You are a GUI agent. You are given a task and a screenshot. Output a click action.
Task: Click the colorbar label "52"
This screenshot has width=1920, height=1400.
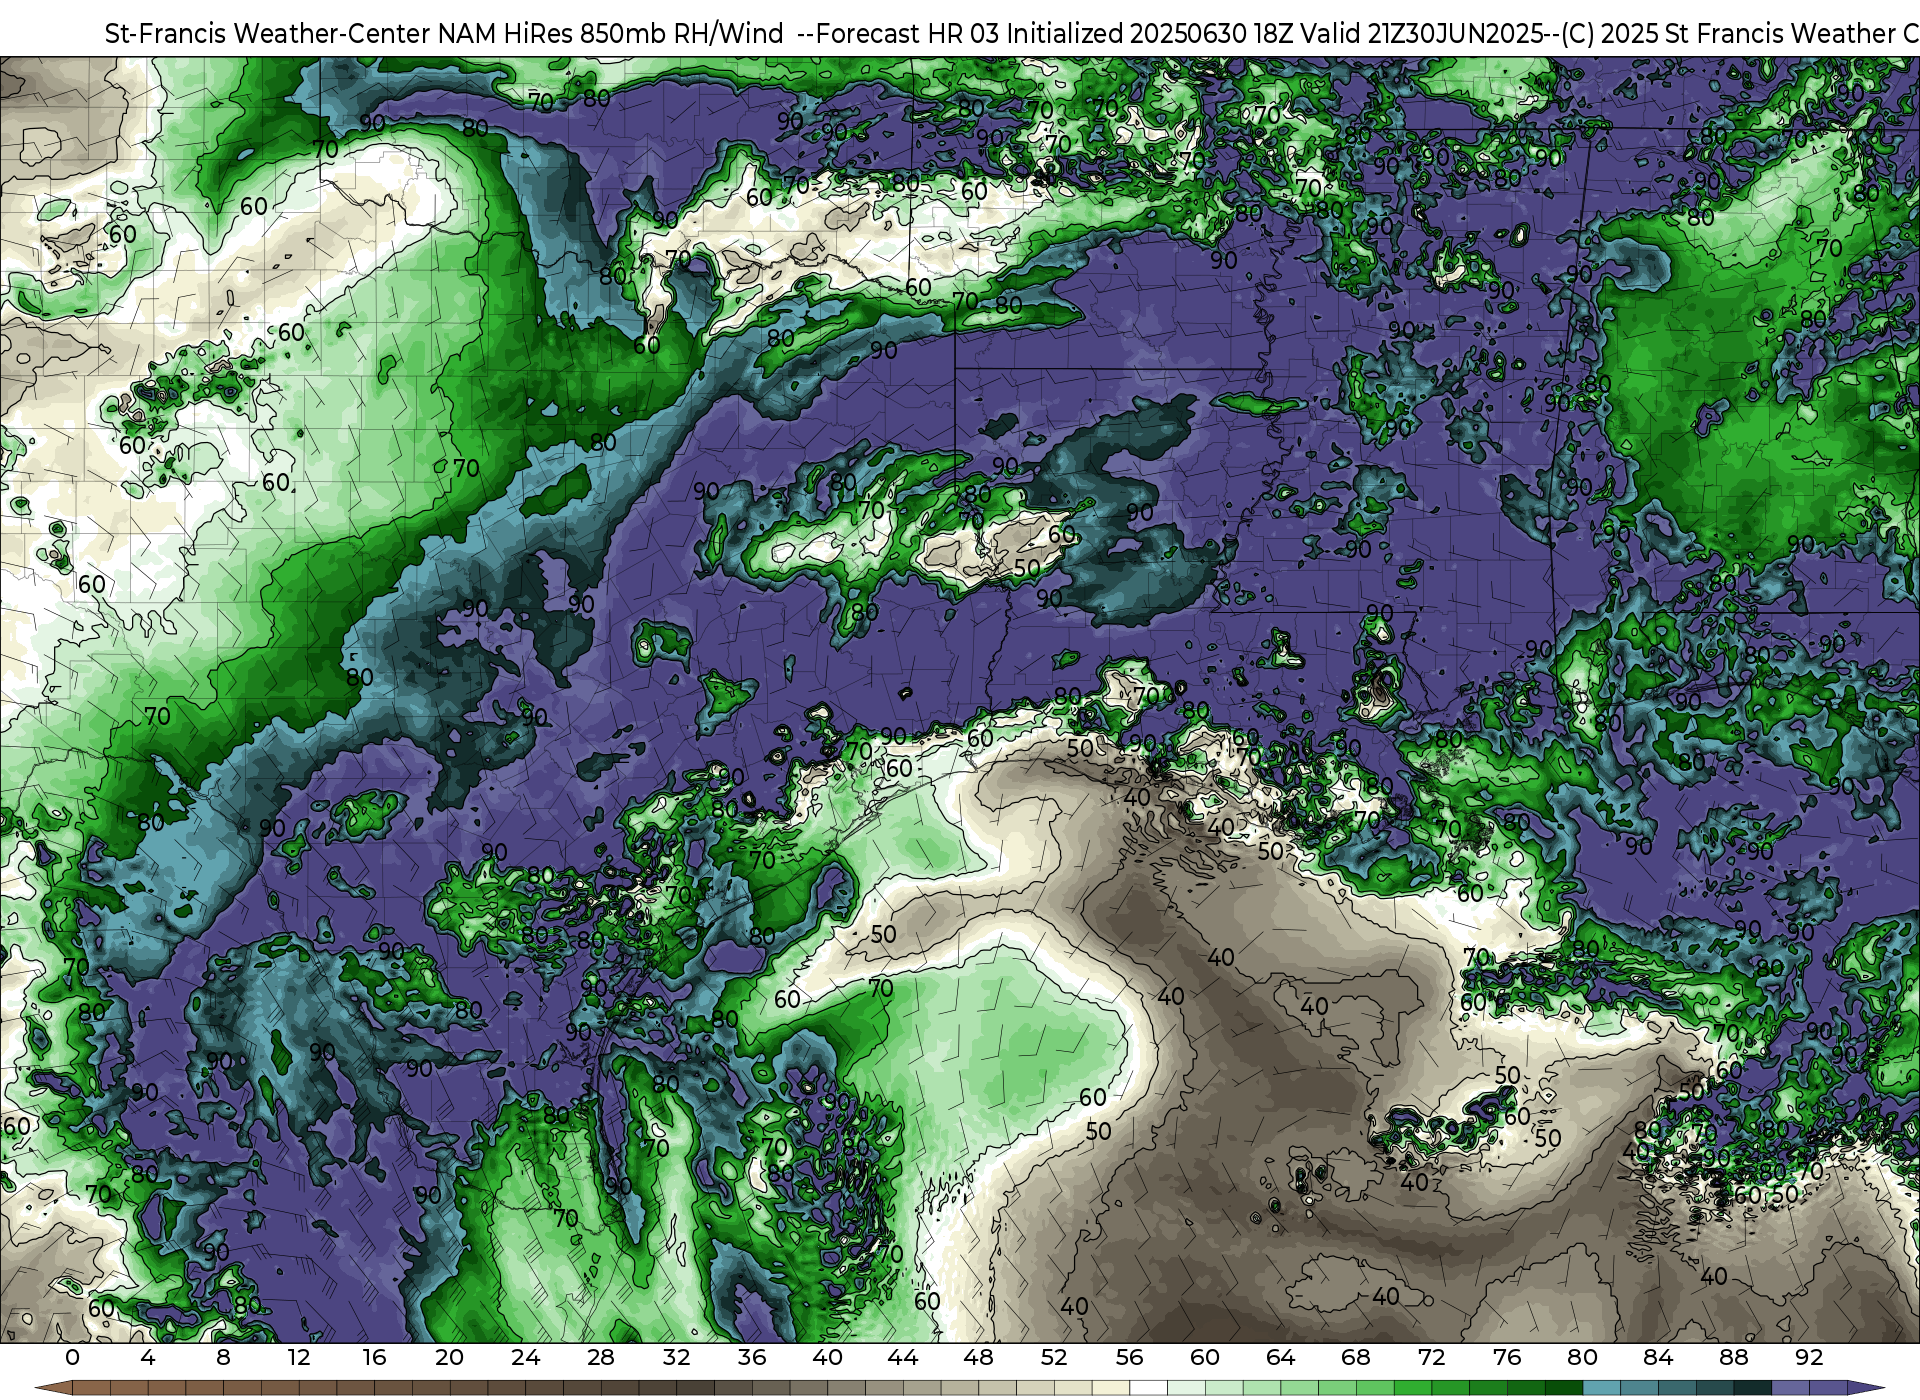coord(1054,1357)
